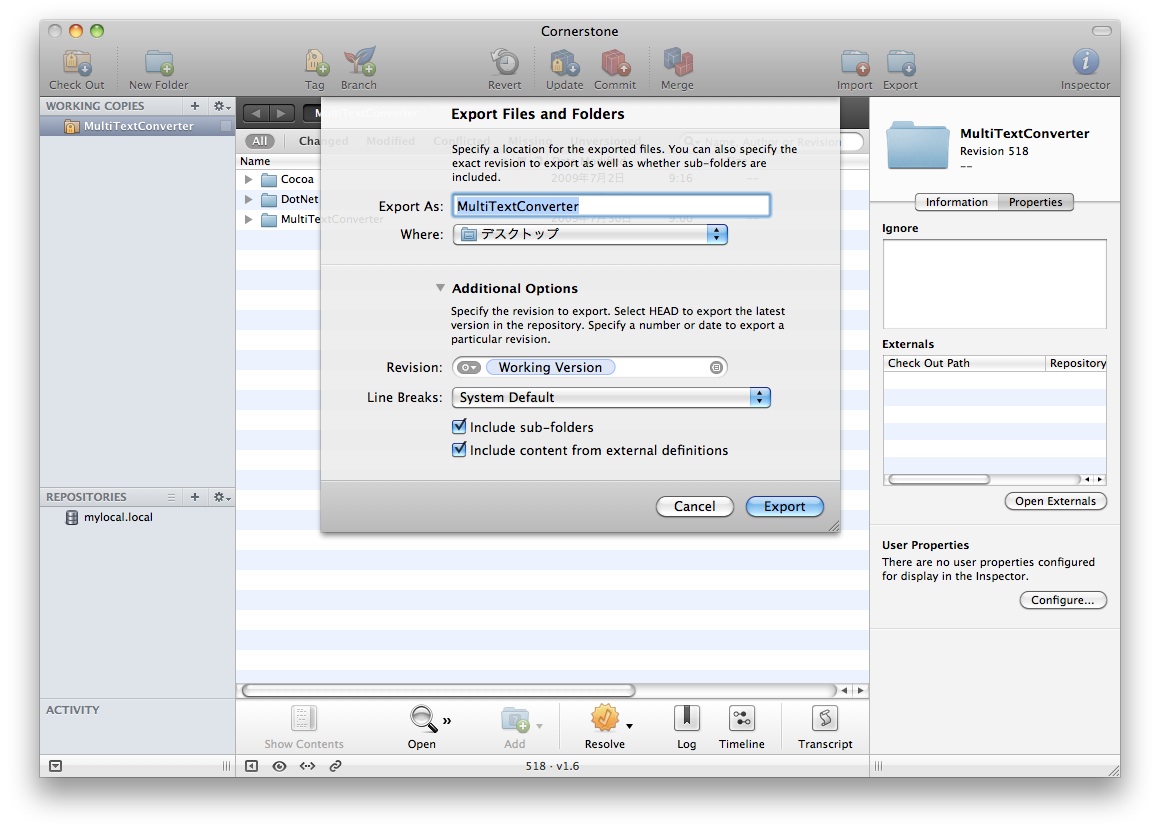Click the Export button in dialog

(x=784, y=506)
